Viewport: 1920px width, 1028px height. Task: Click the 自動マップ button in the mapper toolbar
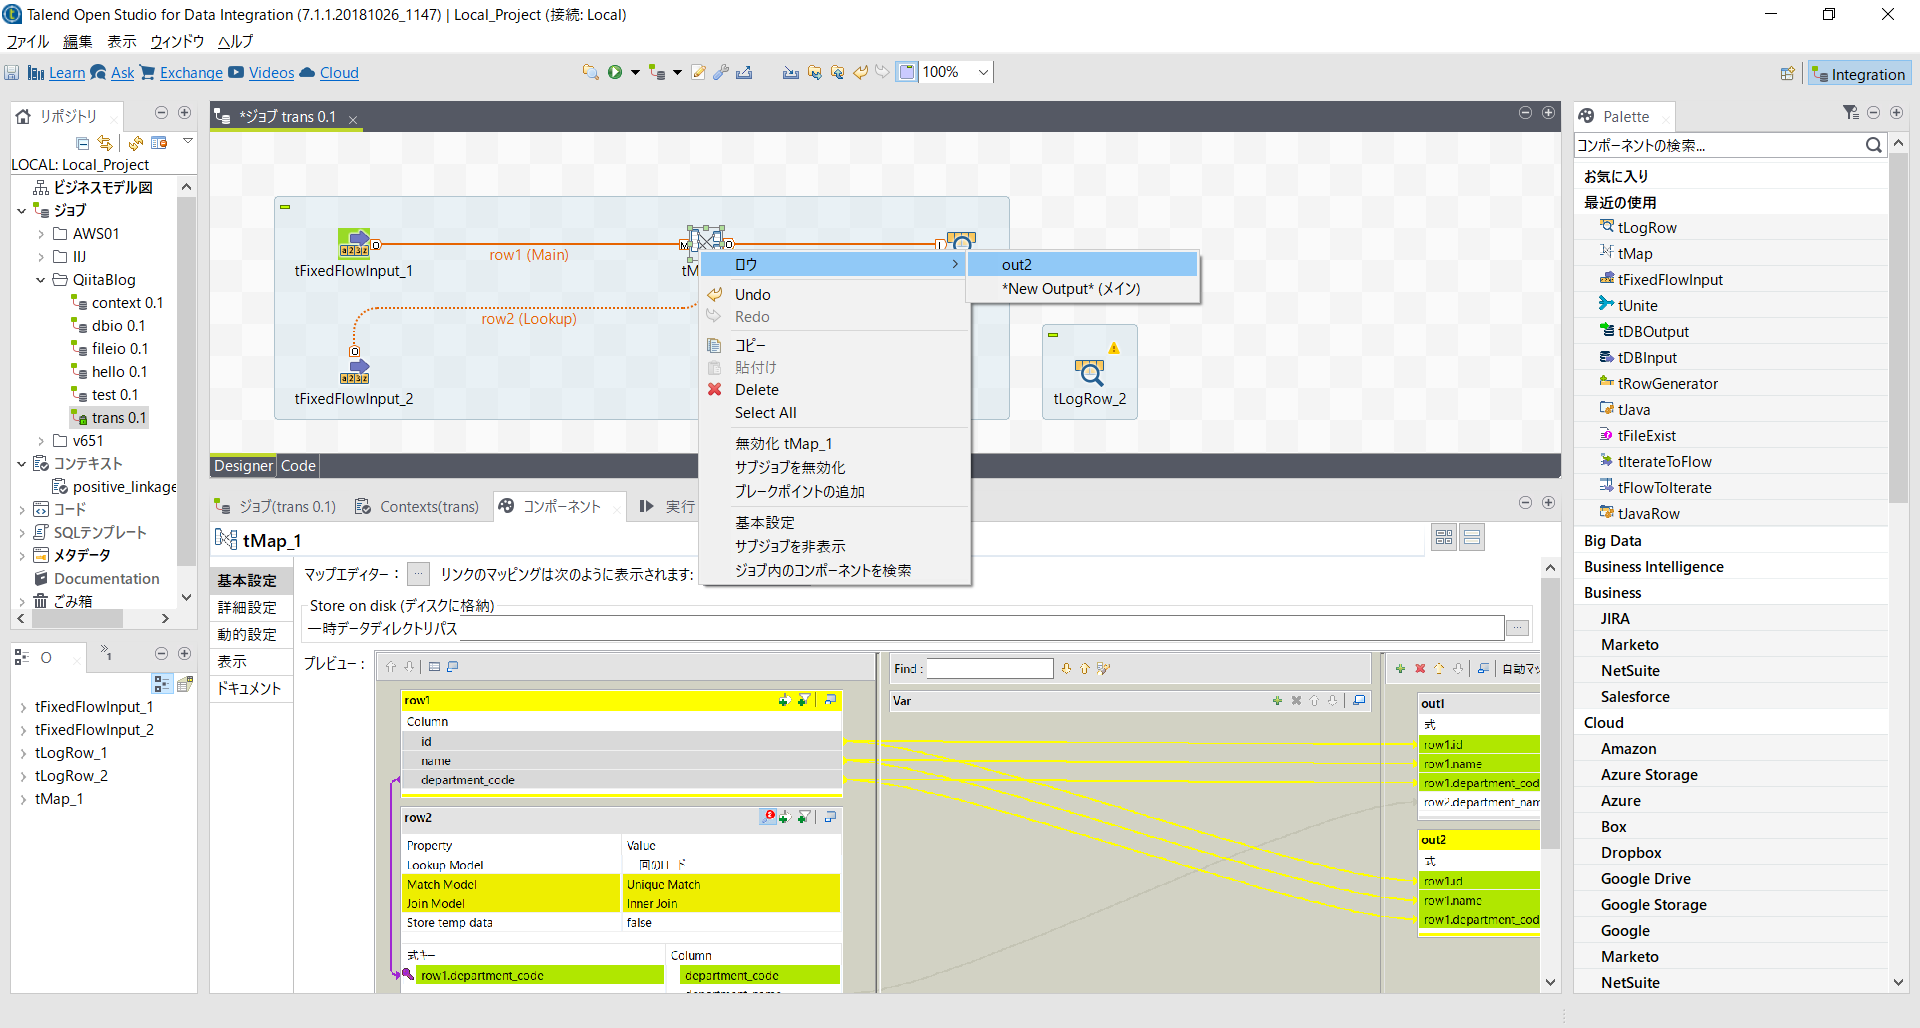click(1519, 669)
